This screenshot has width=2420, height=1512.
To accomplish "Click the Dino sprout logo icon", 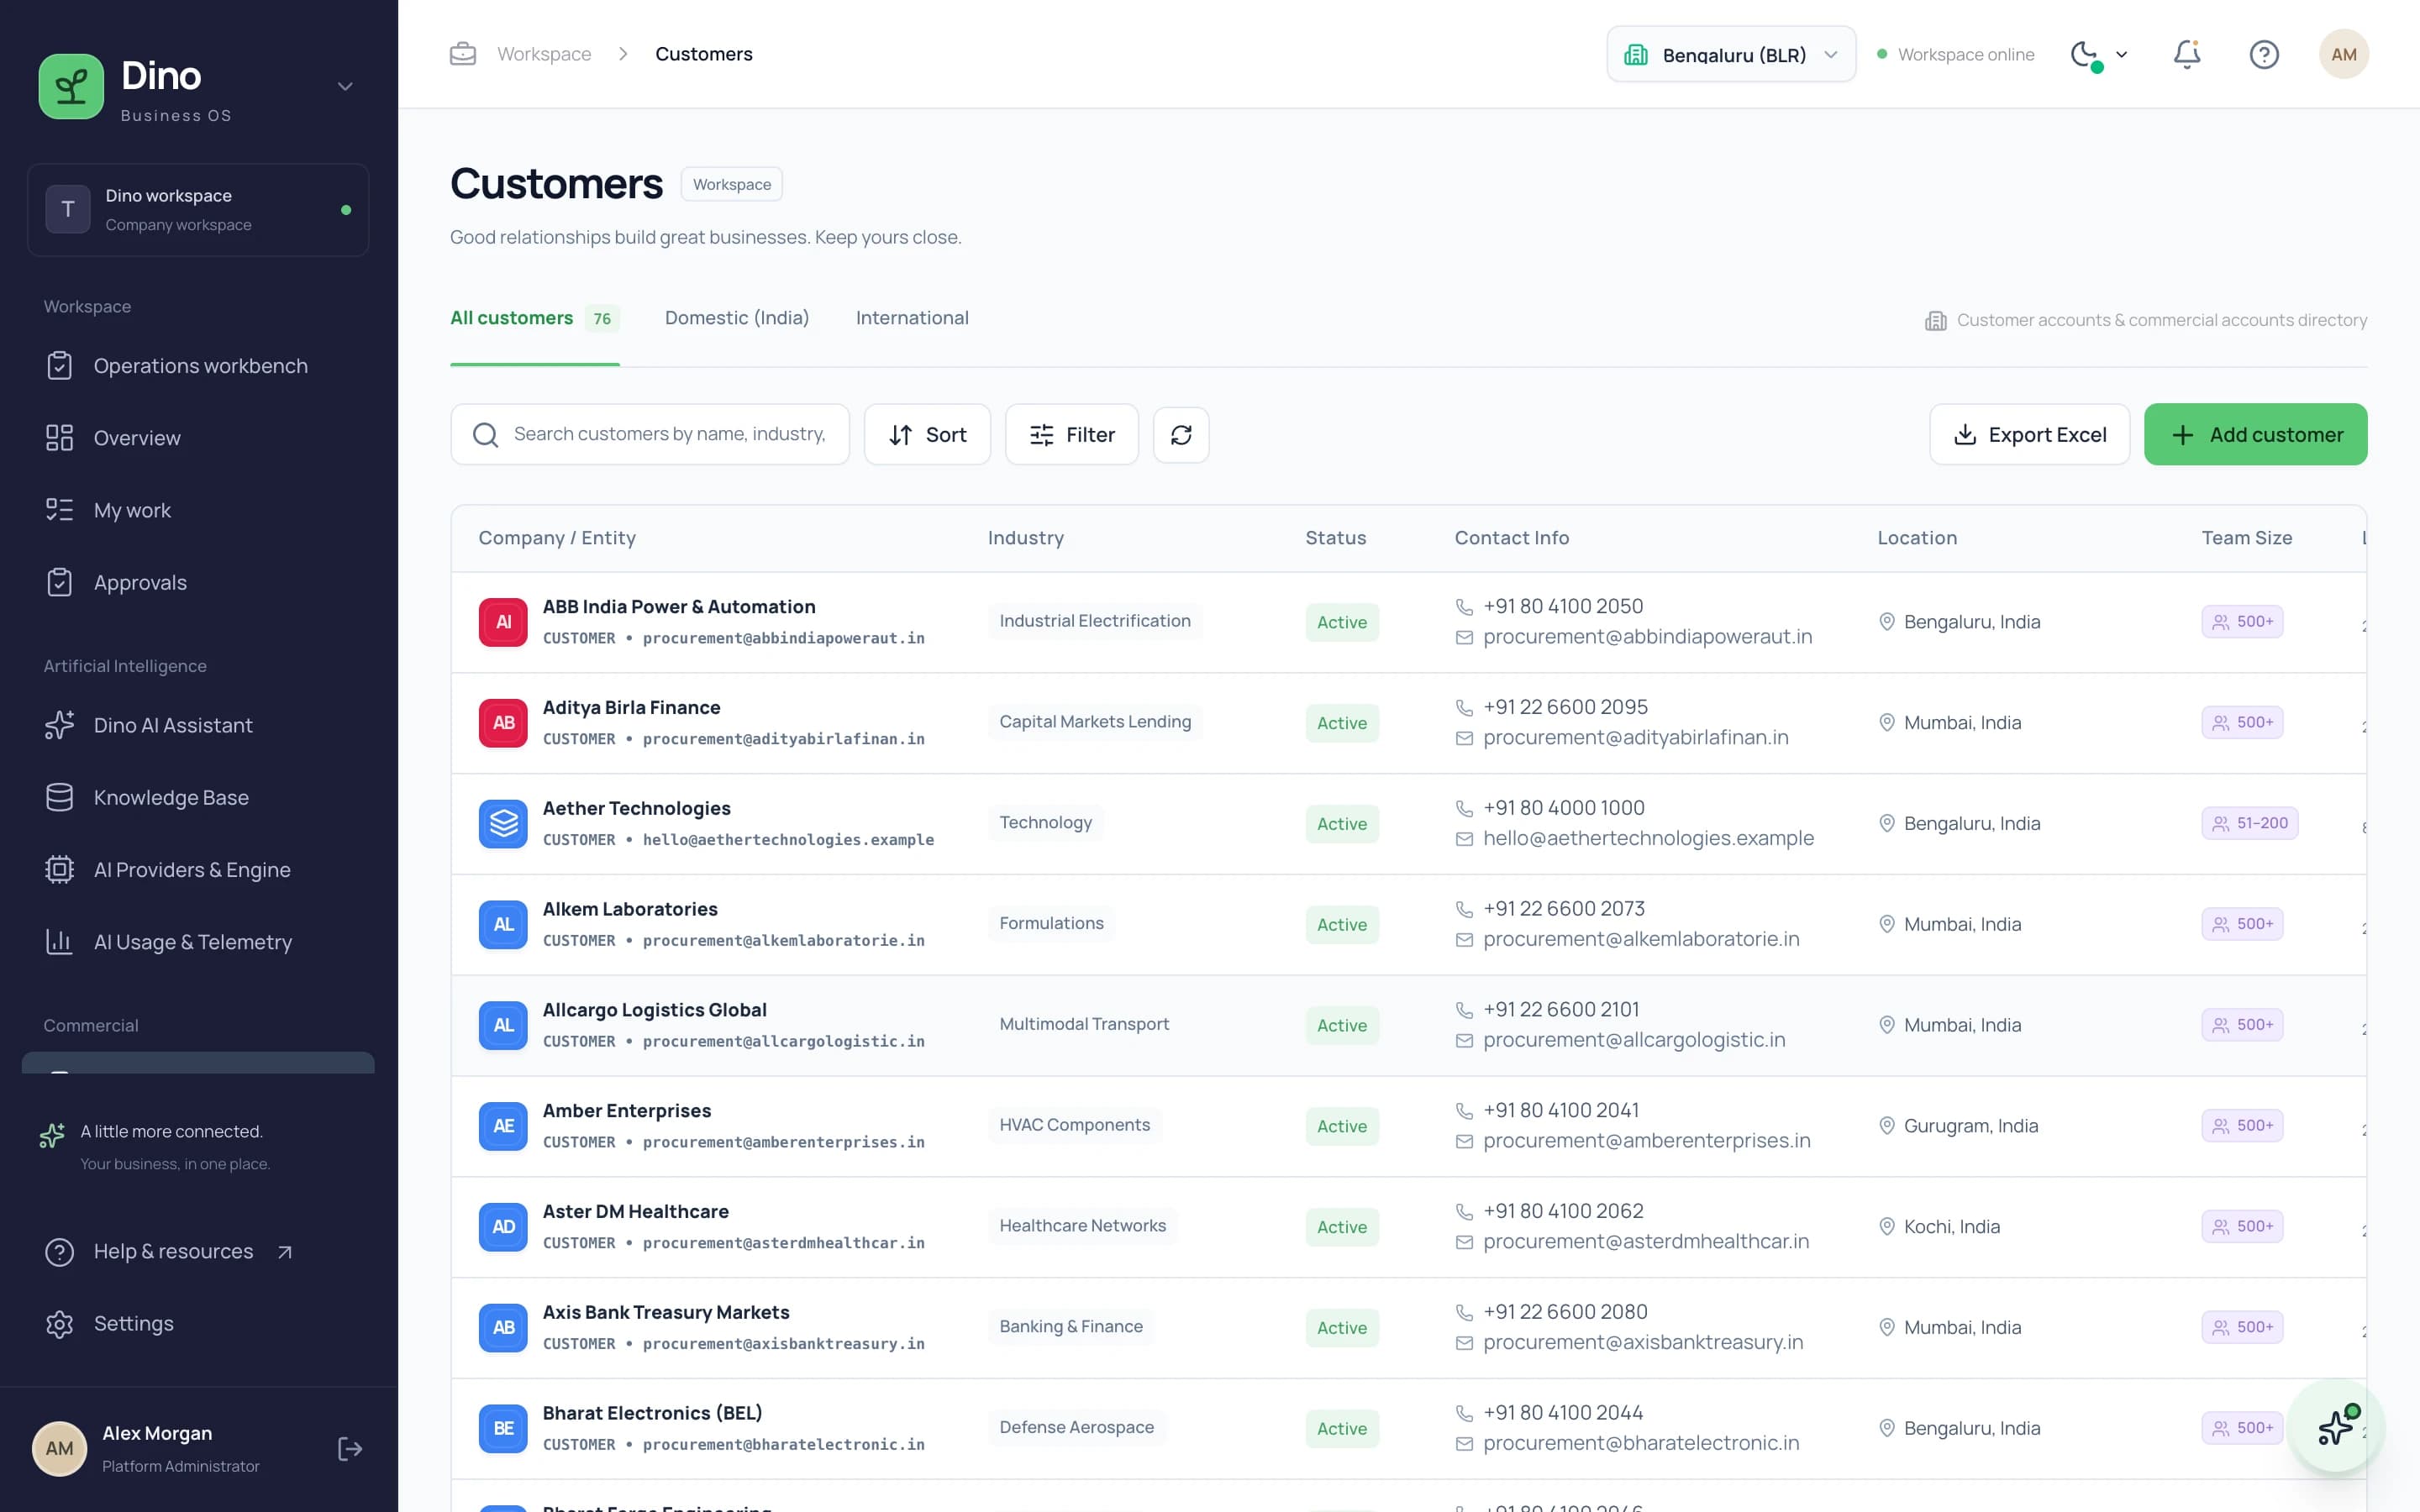I will tap(71, 87).
